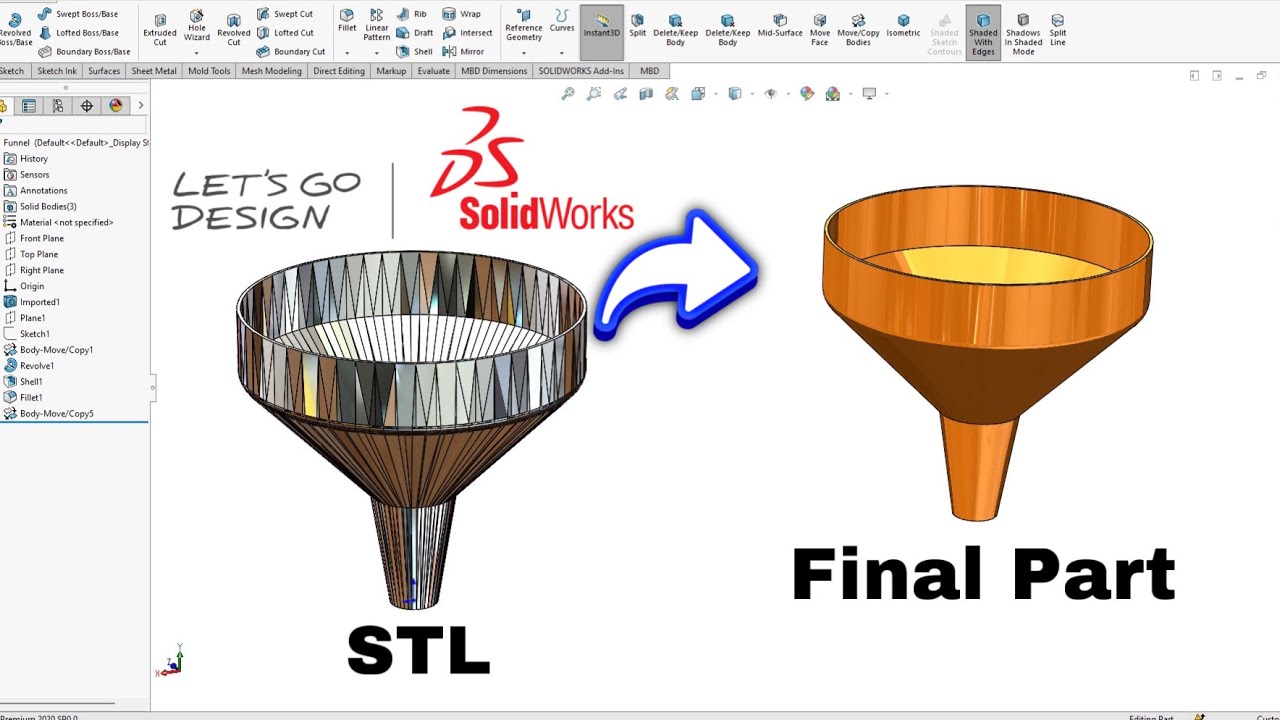Select Imported1 in the feature tree
This screenshot has width=1280, height=720.
[x=32, y=302]
